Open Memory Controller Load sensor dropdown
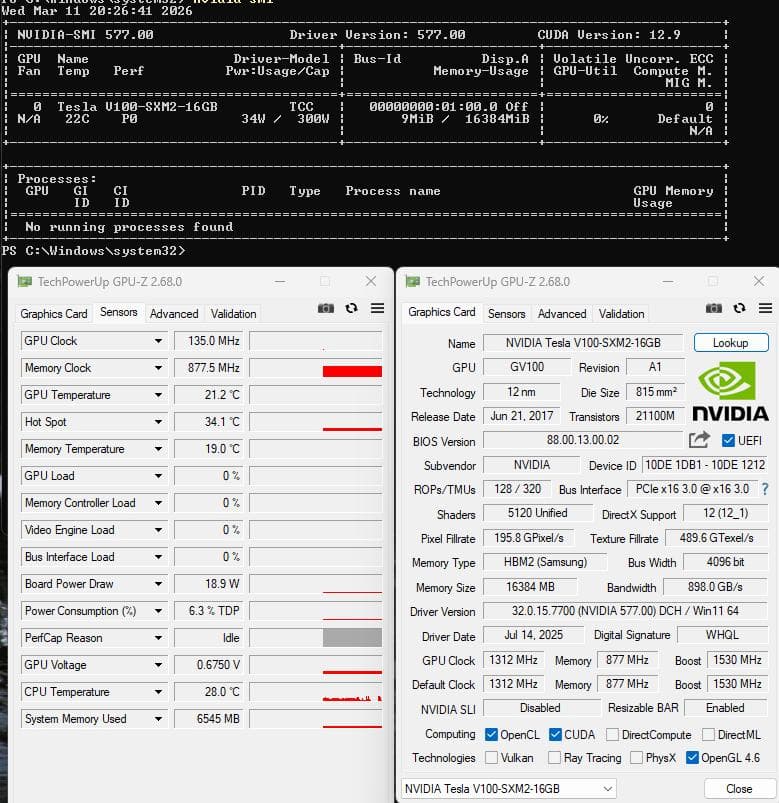The width and height of the screenshot is (779, 803). pyautogui.click(x=158, y=503)
